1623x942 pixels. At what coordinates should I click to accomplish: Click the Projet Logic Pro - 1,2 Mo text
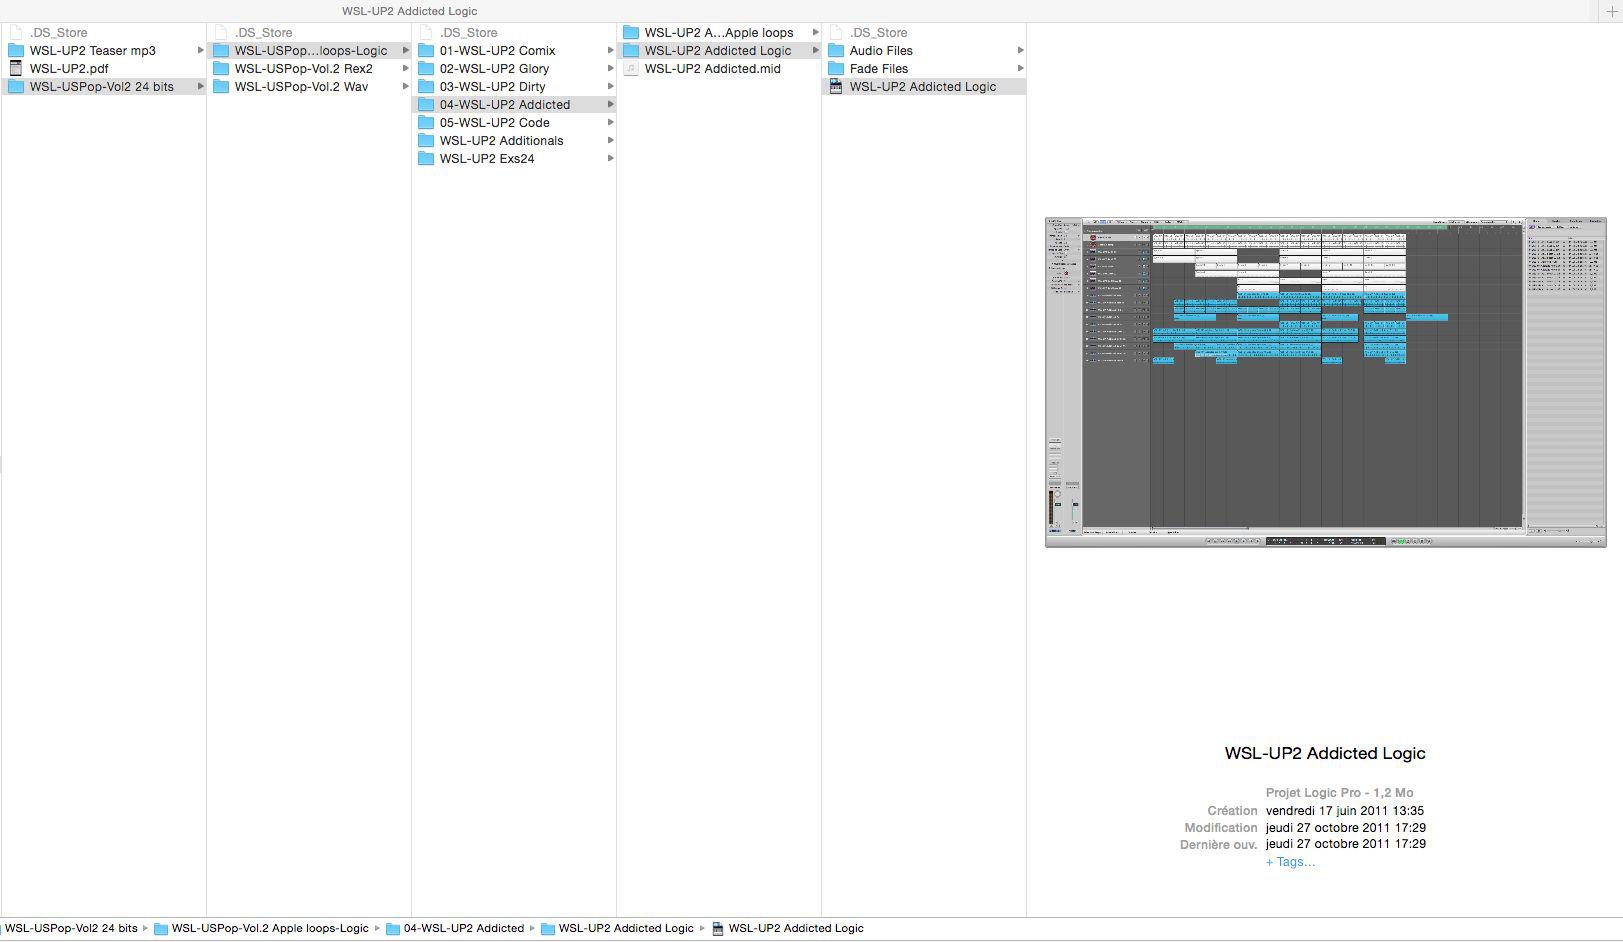coord(1340,793)
